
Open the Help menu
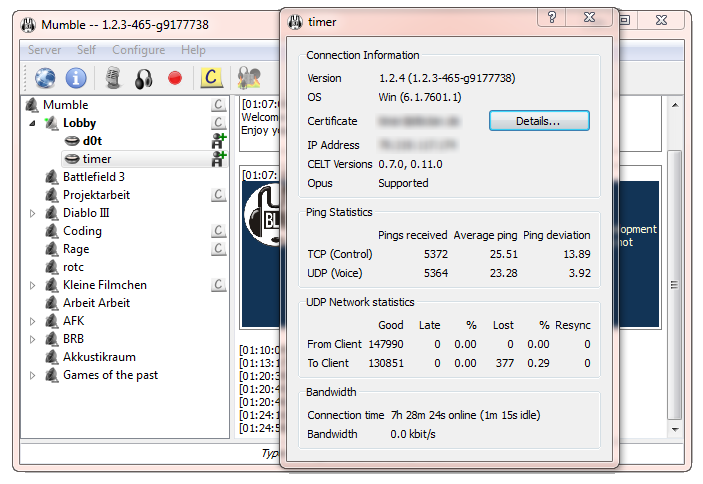pos(193,50)
